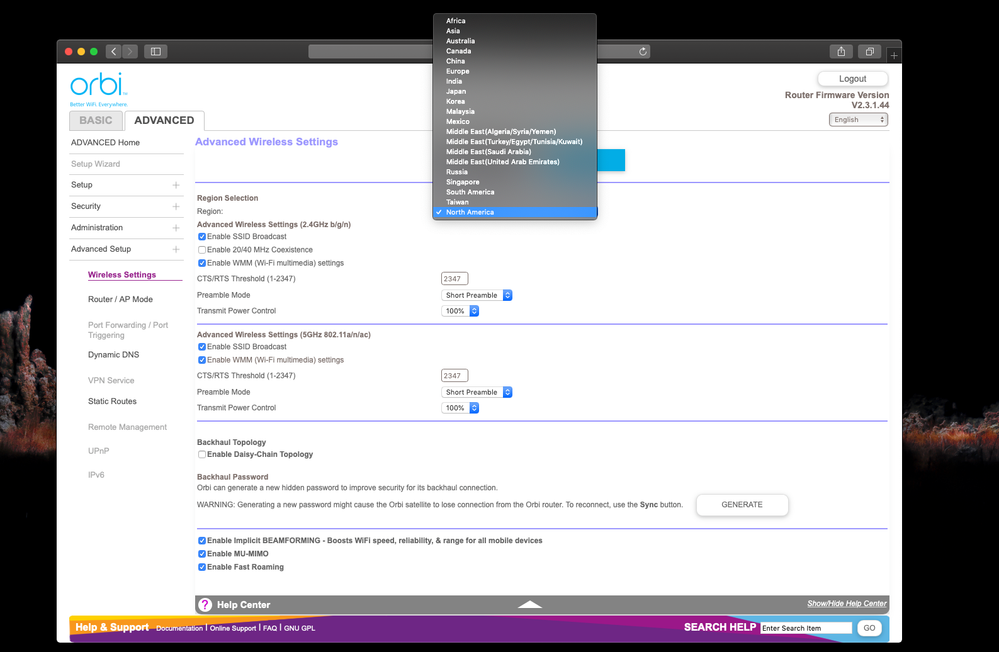Click the Safari back navigation arrow

pyautogui.click(x=113, y=51)
